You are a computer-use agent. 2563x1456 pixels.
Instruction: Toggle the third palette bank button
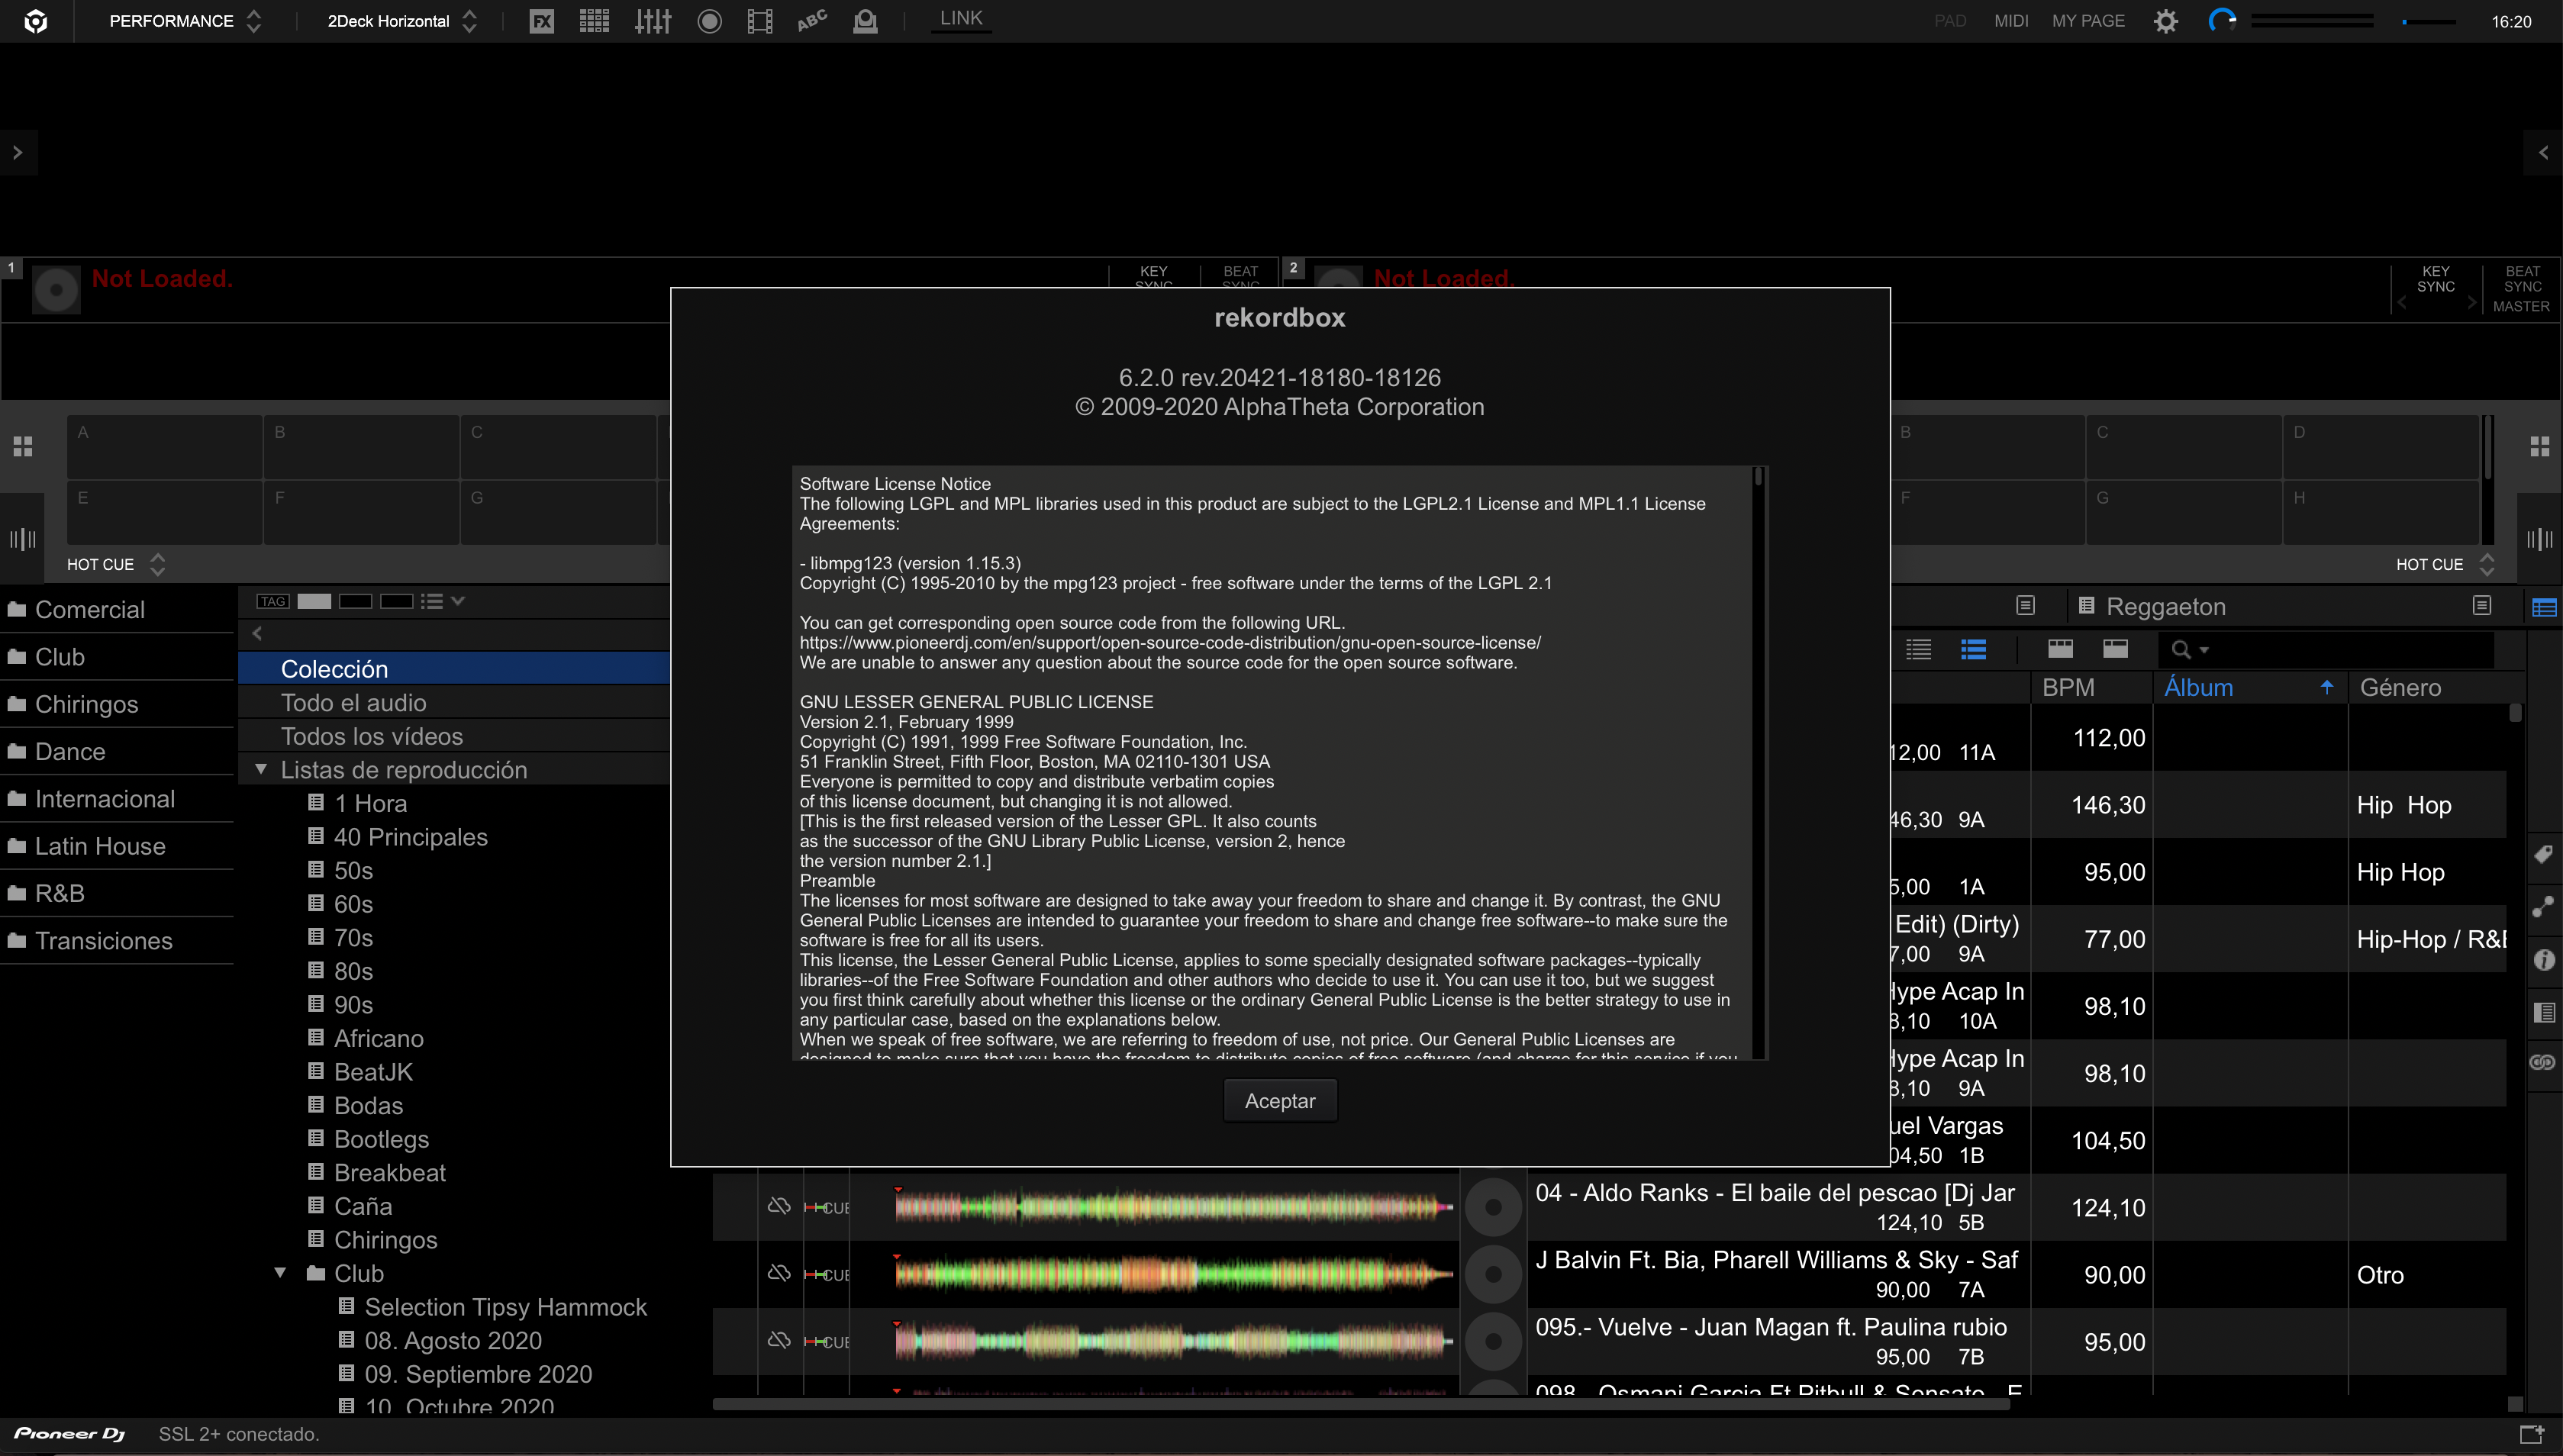(396, 601)
